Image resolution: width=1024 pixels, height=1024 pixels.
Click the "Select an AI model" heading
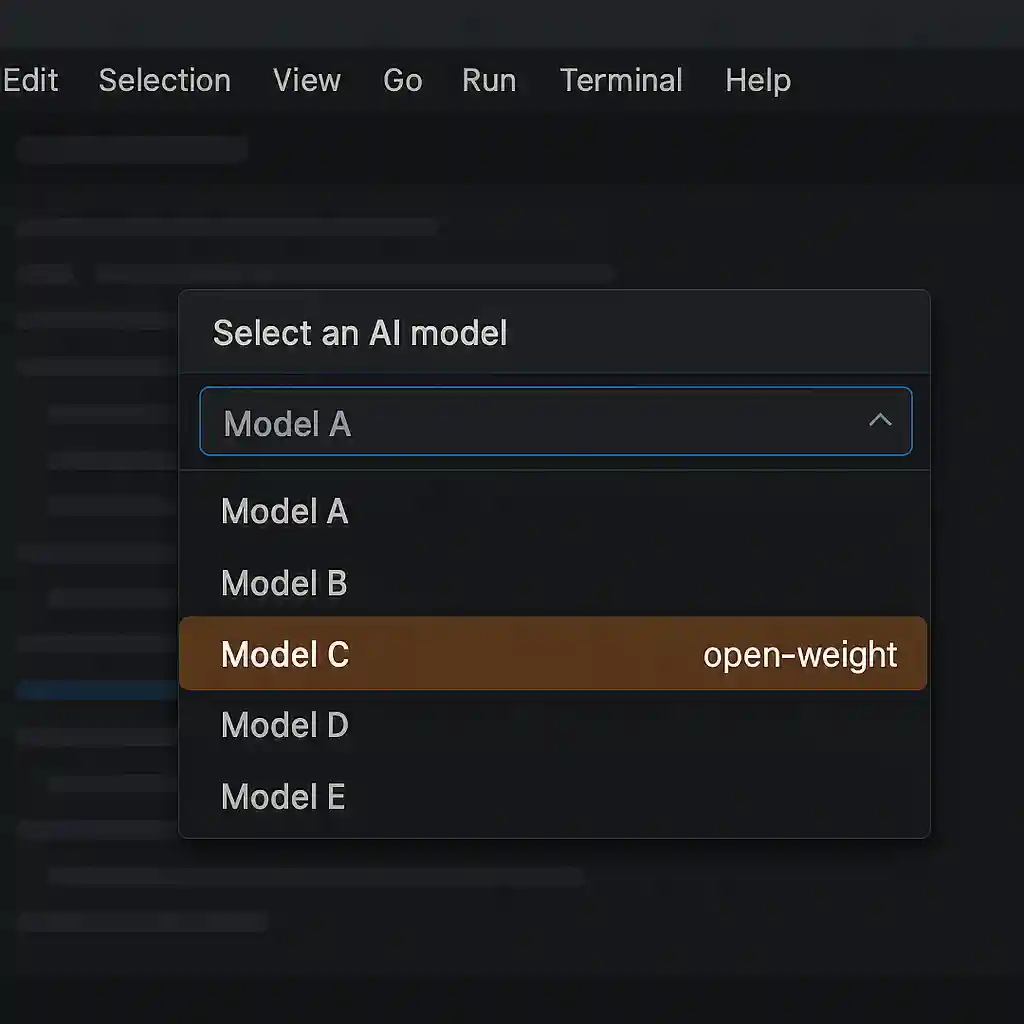coord(360,333)
